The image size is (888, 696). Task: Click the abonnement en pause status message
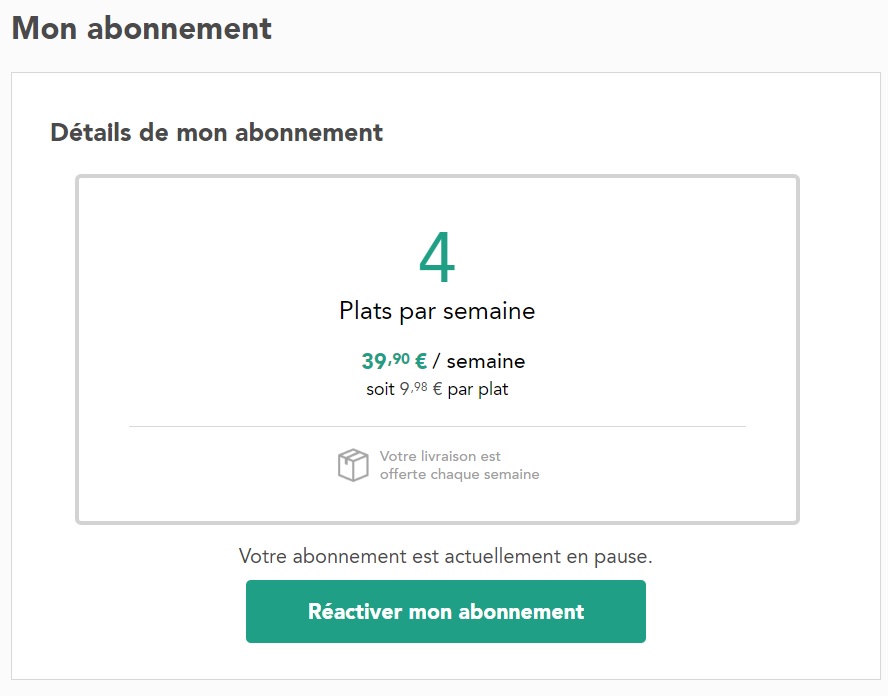pos(446,556)
